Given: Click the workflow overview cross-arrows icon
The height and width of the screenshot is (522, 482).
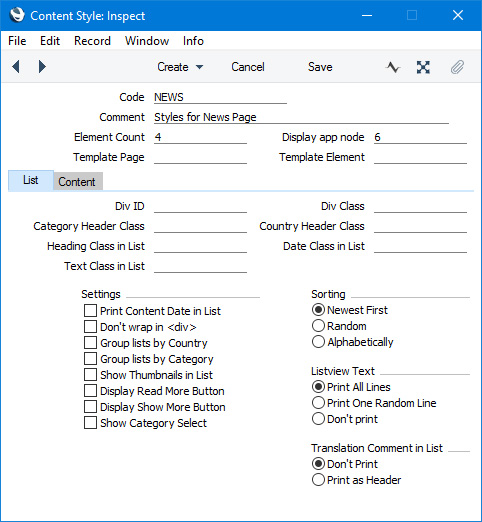Looking at the screenshot, I should point(423,67).
